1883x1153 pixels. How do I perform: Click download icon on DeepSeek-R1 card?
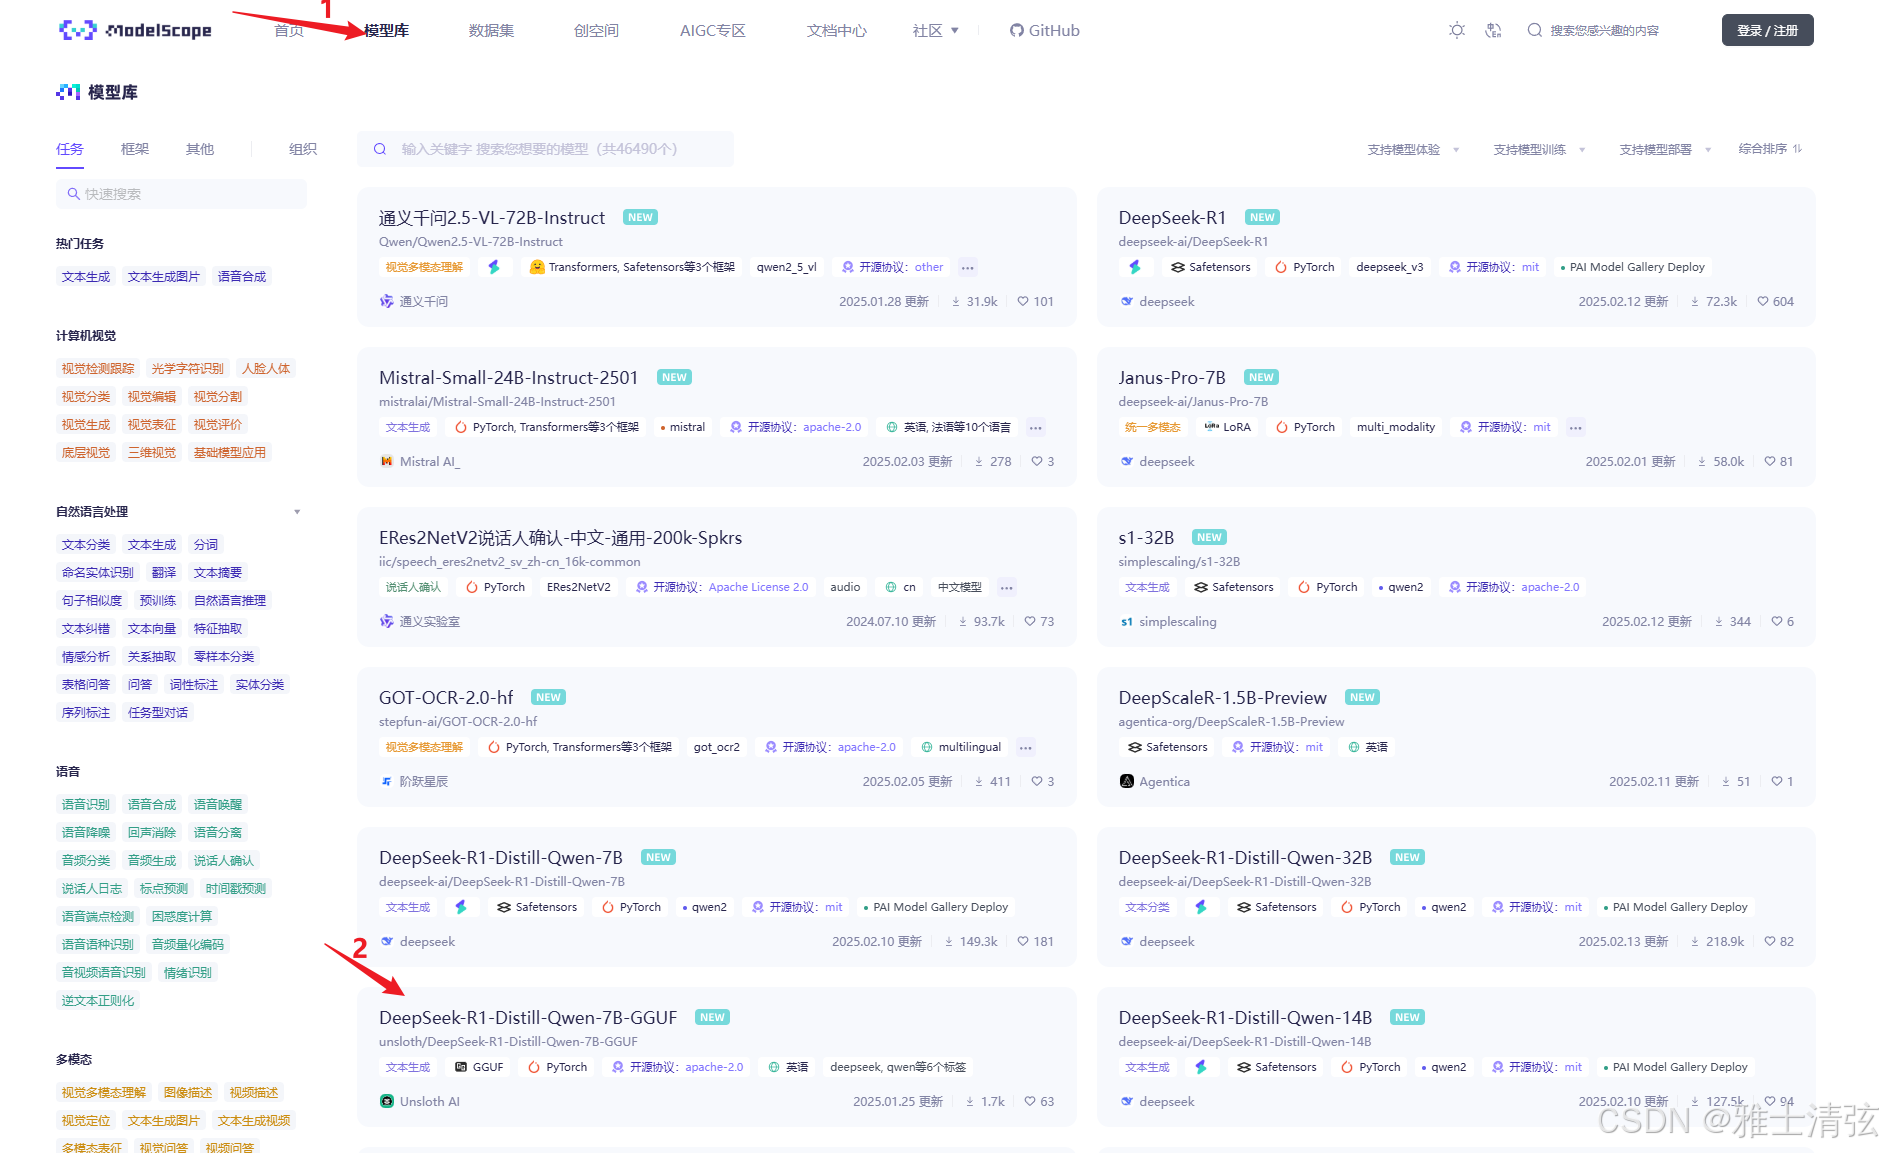pyautogui.click(x=1695, y=301)
